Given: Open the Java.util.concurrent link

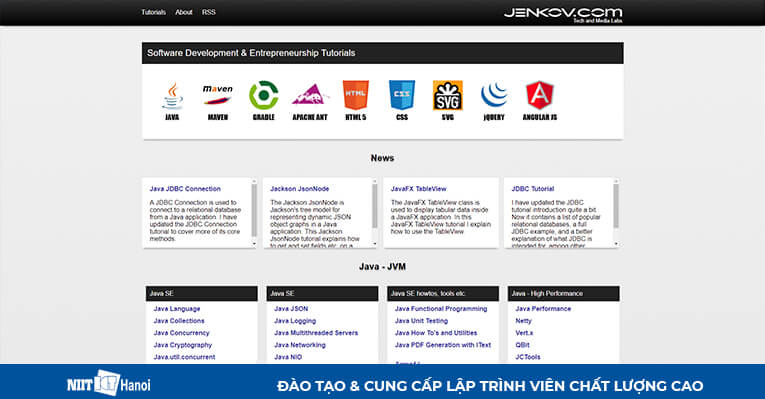Looking at the screenshot, I should tap(184, 357).
